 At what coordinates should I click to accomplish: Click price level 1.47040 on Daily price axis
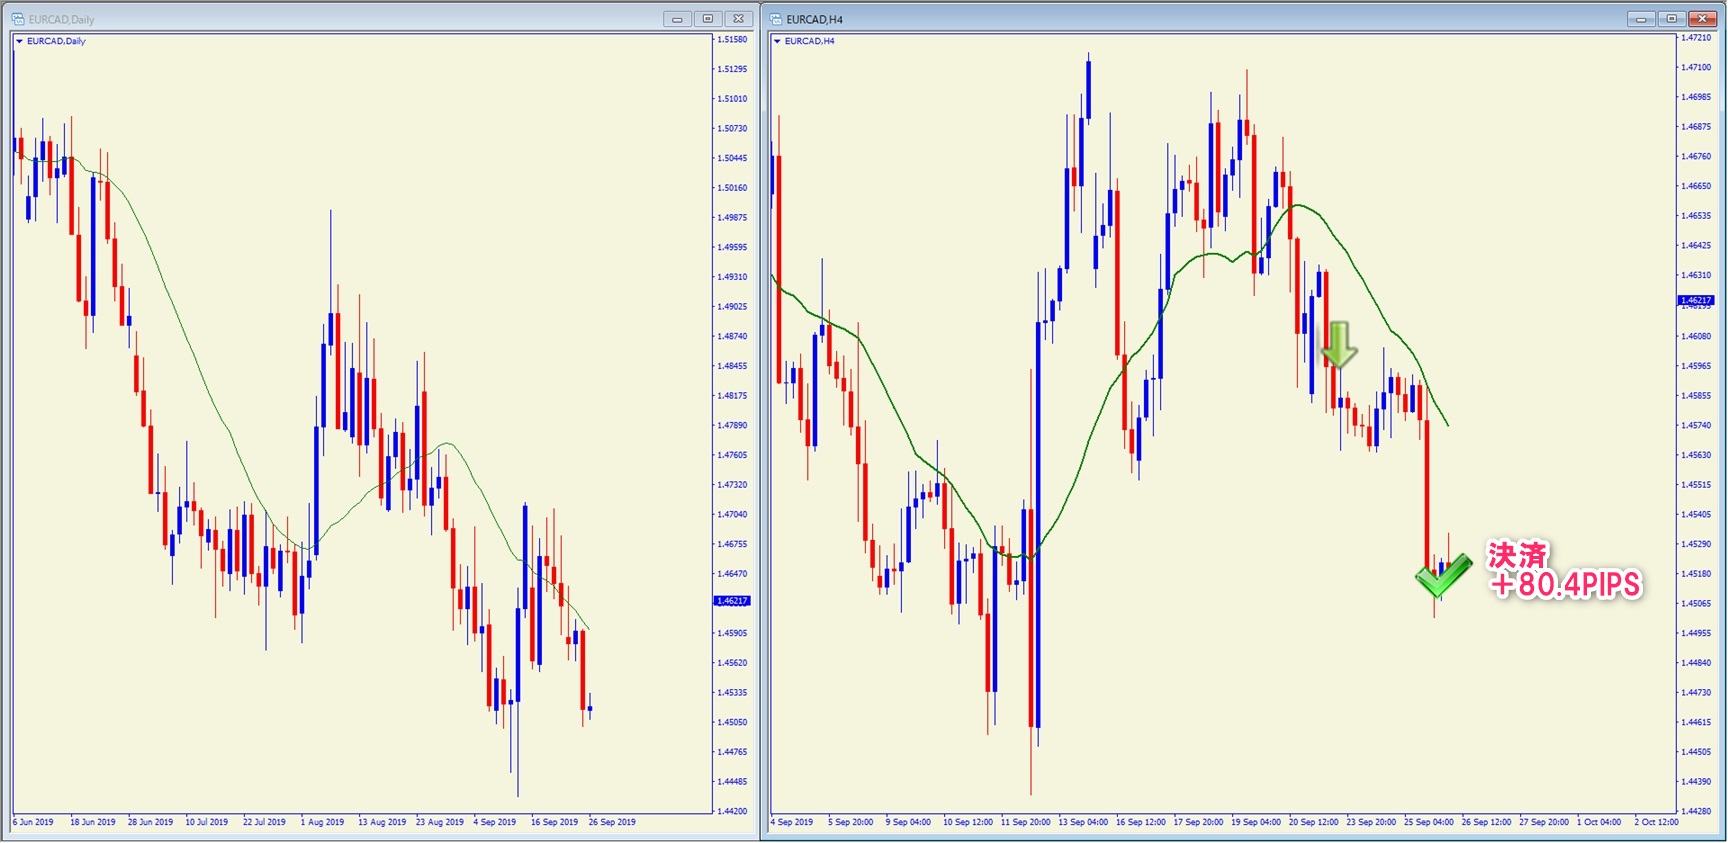(733, 514)
